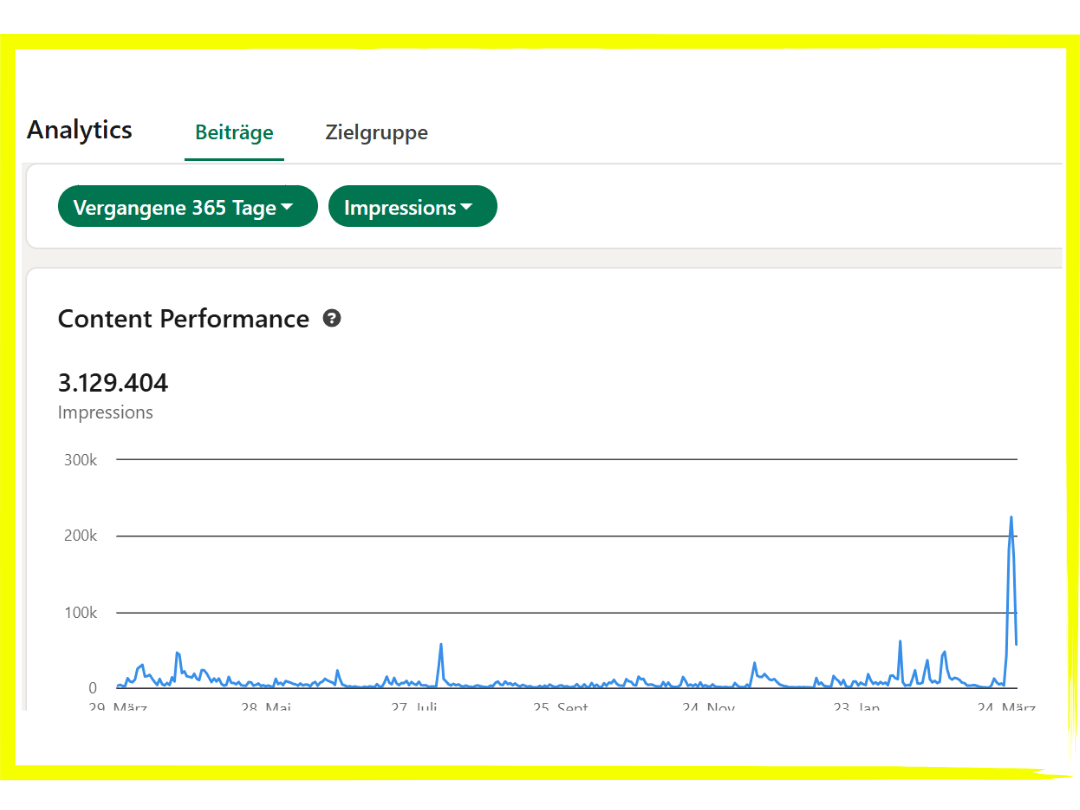
Task: Click the caret arrow on the Impressions filter
Action: pos(466,207)
